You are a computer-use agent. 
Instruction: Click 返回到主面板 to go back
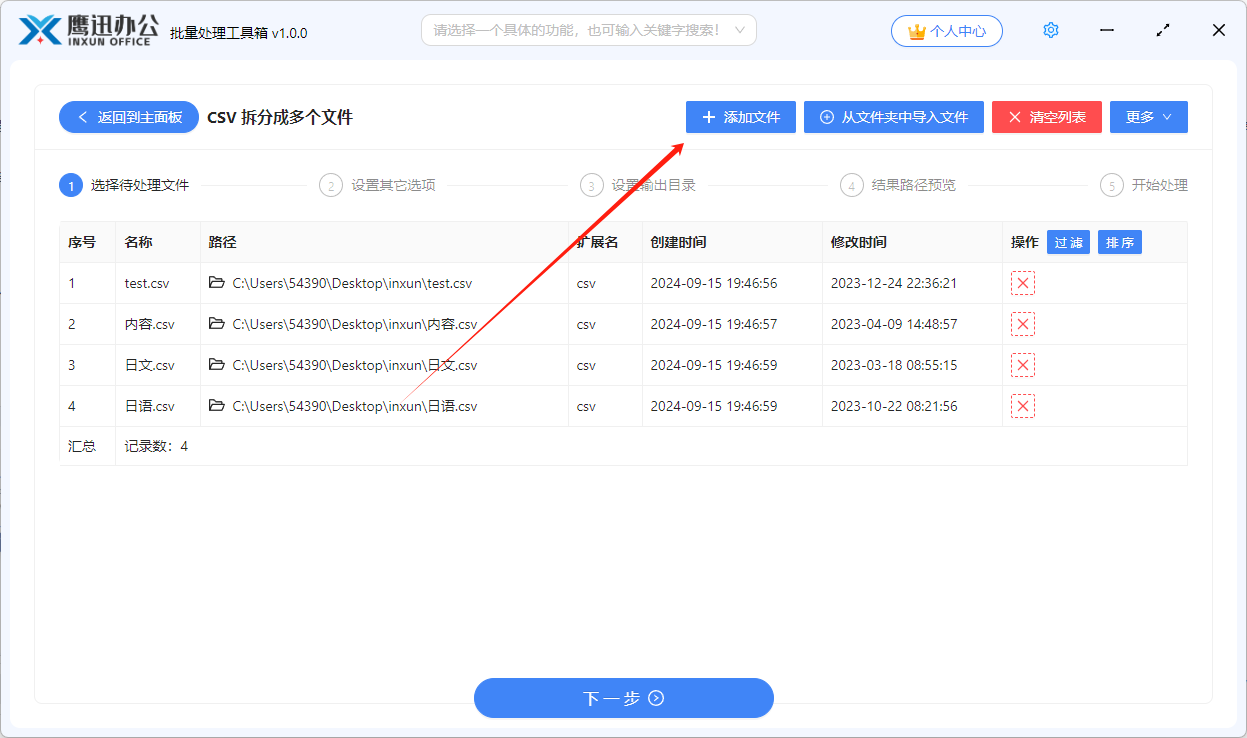[128, 116]
